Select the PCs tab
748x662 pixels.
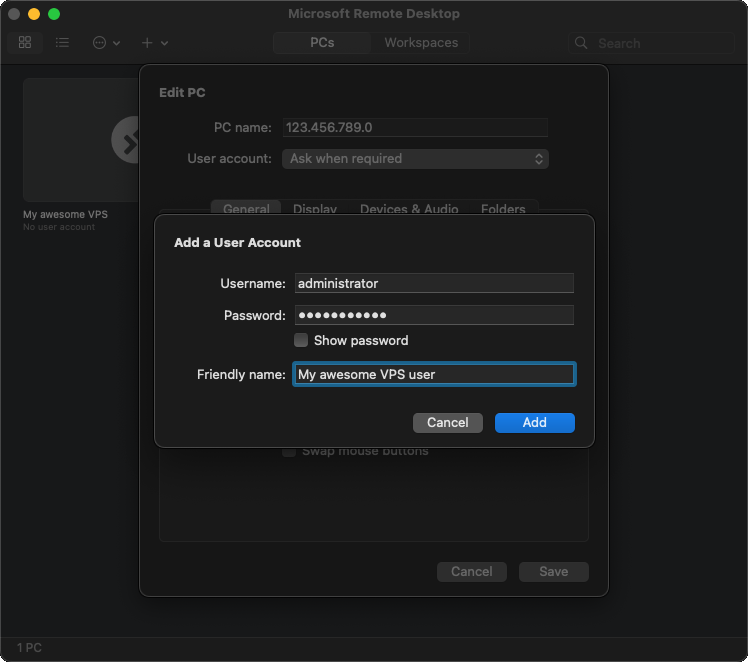[x=322, y=43]
